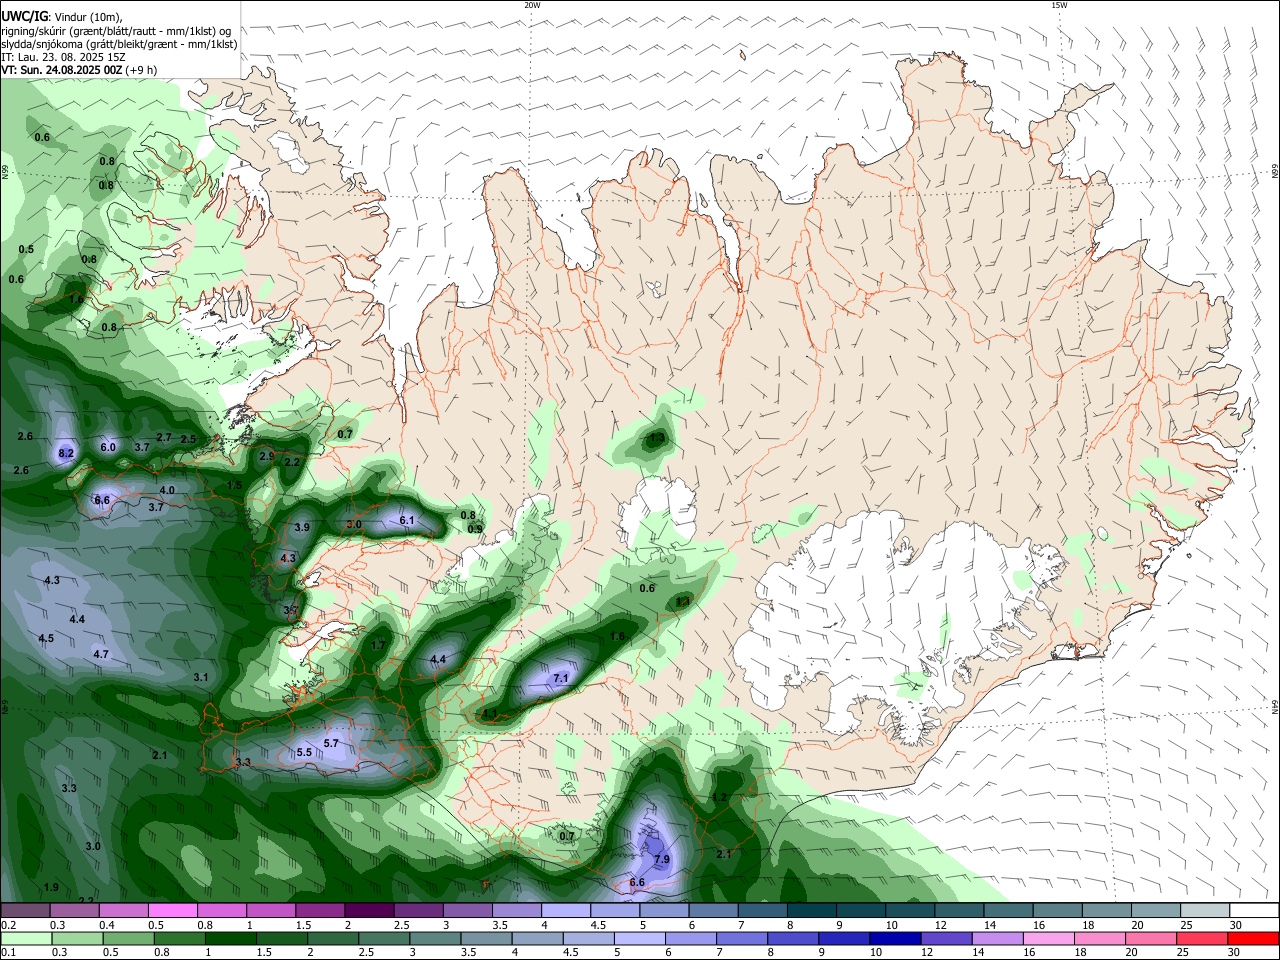The image size is (1280, 960).
Task: Pick the dark navy 10–12 mm rain swatch
Action: (x=893, y=939)
